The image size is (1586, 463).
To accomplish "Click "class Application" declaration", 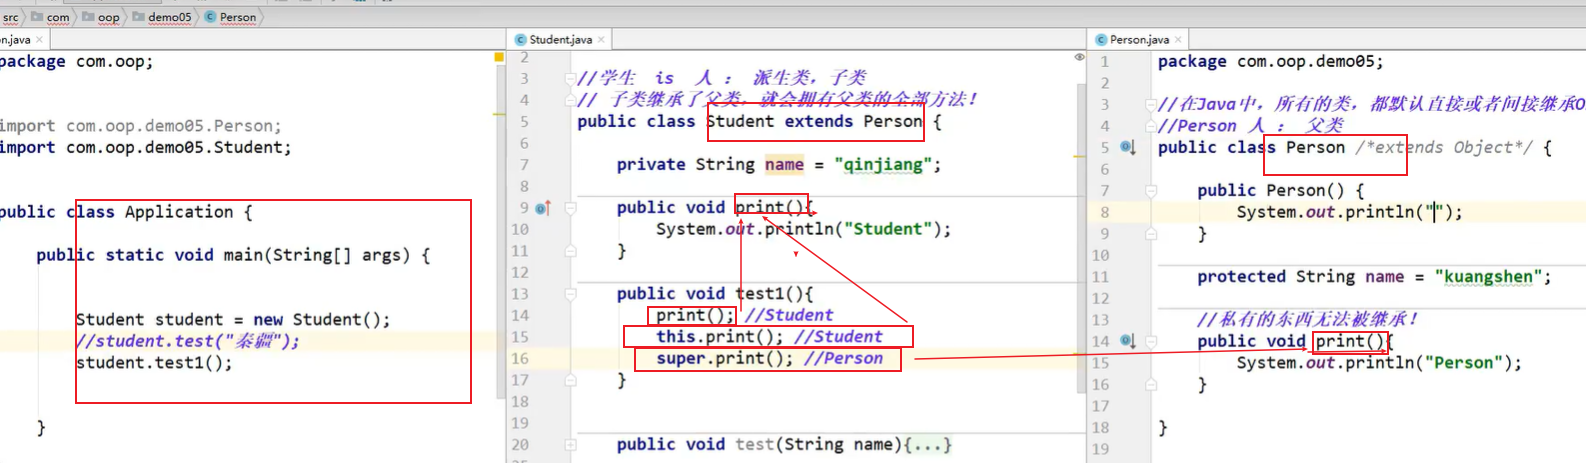I will tap(149, 212).
